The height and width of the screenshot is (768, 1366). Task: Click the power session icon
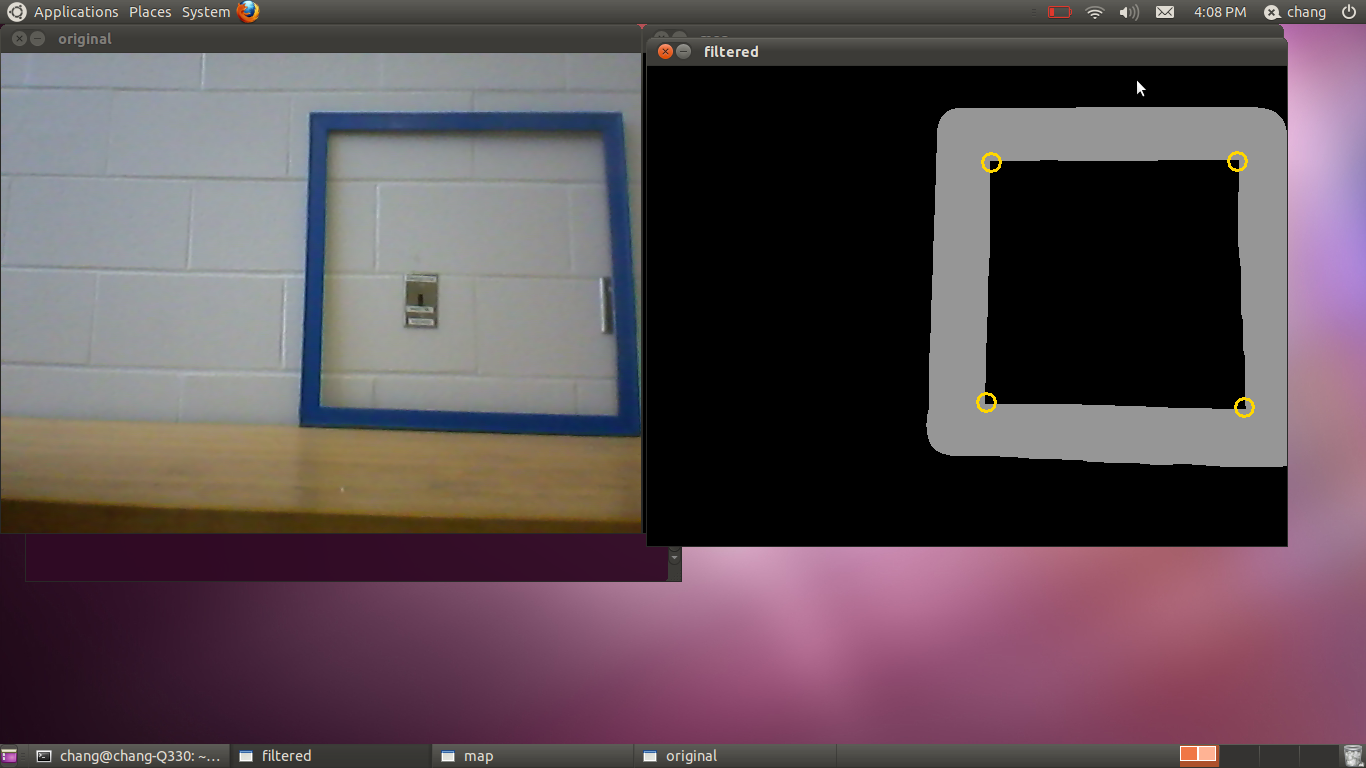coord(1349,12)
